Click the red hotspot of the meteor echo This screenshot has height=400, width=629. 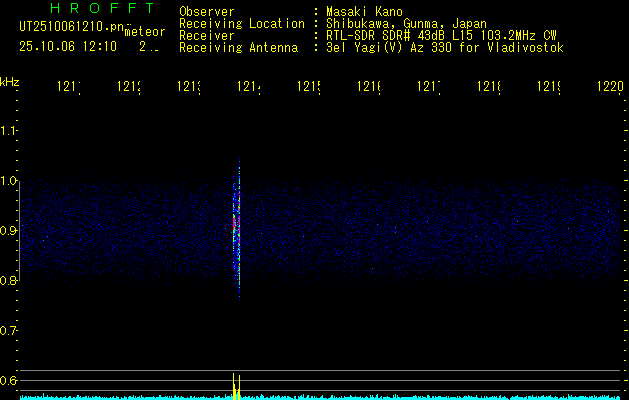tap(235, 219)
